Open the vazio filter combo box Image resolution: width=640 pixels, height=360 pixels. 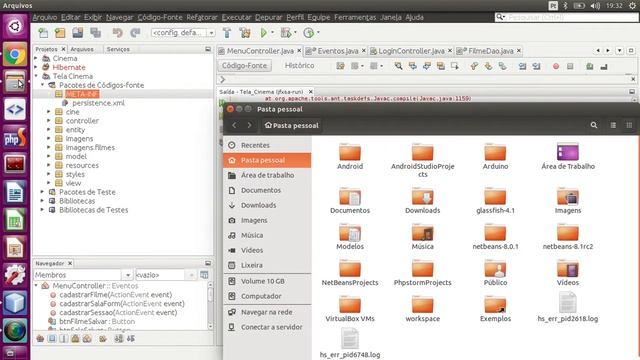pyautogui.click(x=166, y=275)
